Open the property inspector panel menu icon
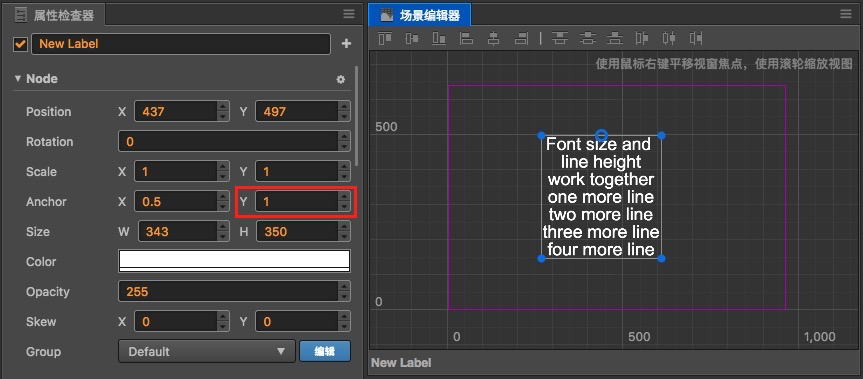This screenshot has width=863, height=379. point(349,14)
